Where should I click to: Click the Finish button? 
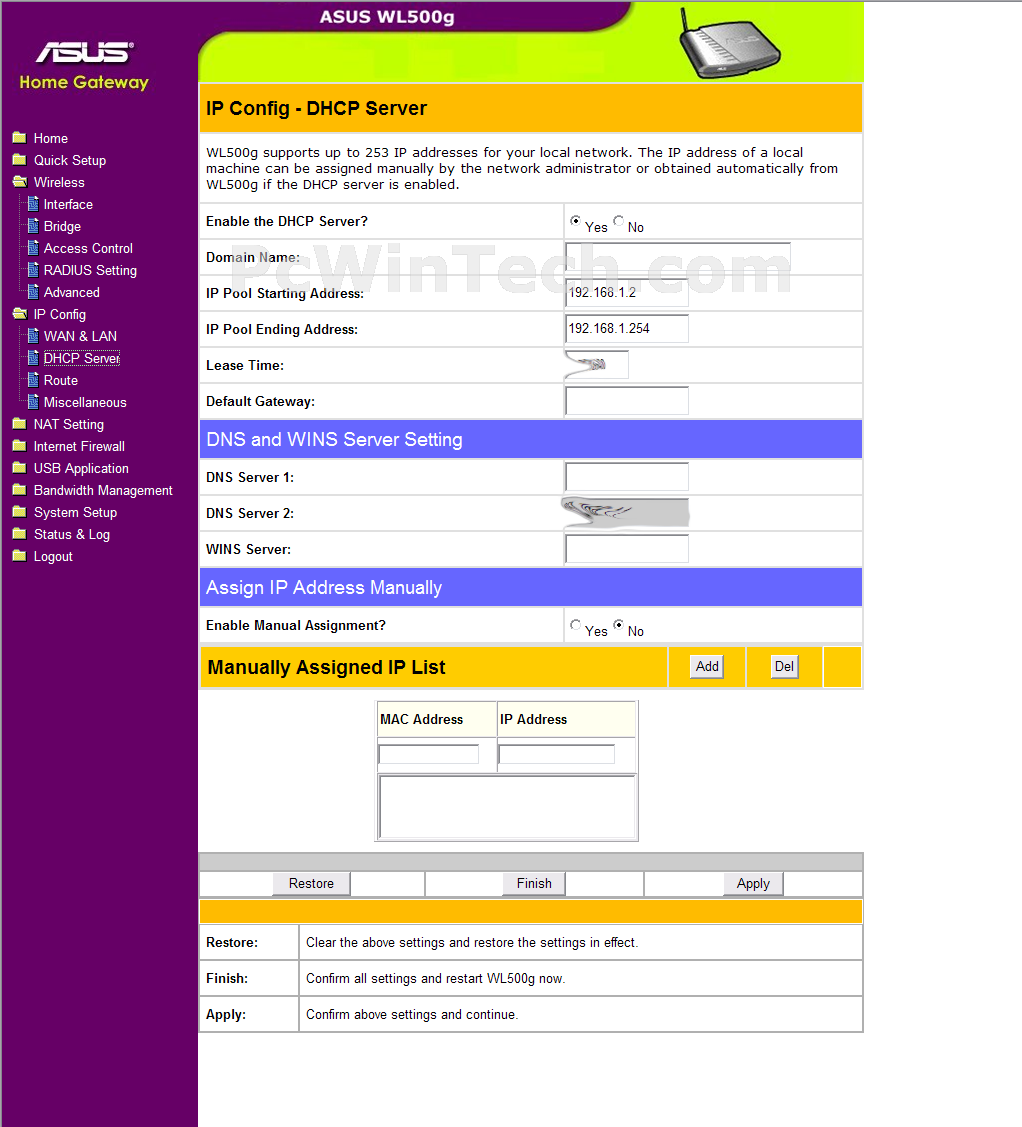[x=534, y=883]
